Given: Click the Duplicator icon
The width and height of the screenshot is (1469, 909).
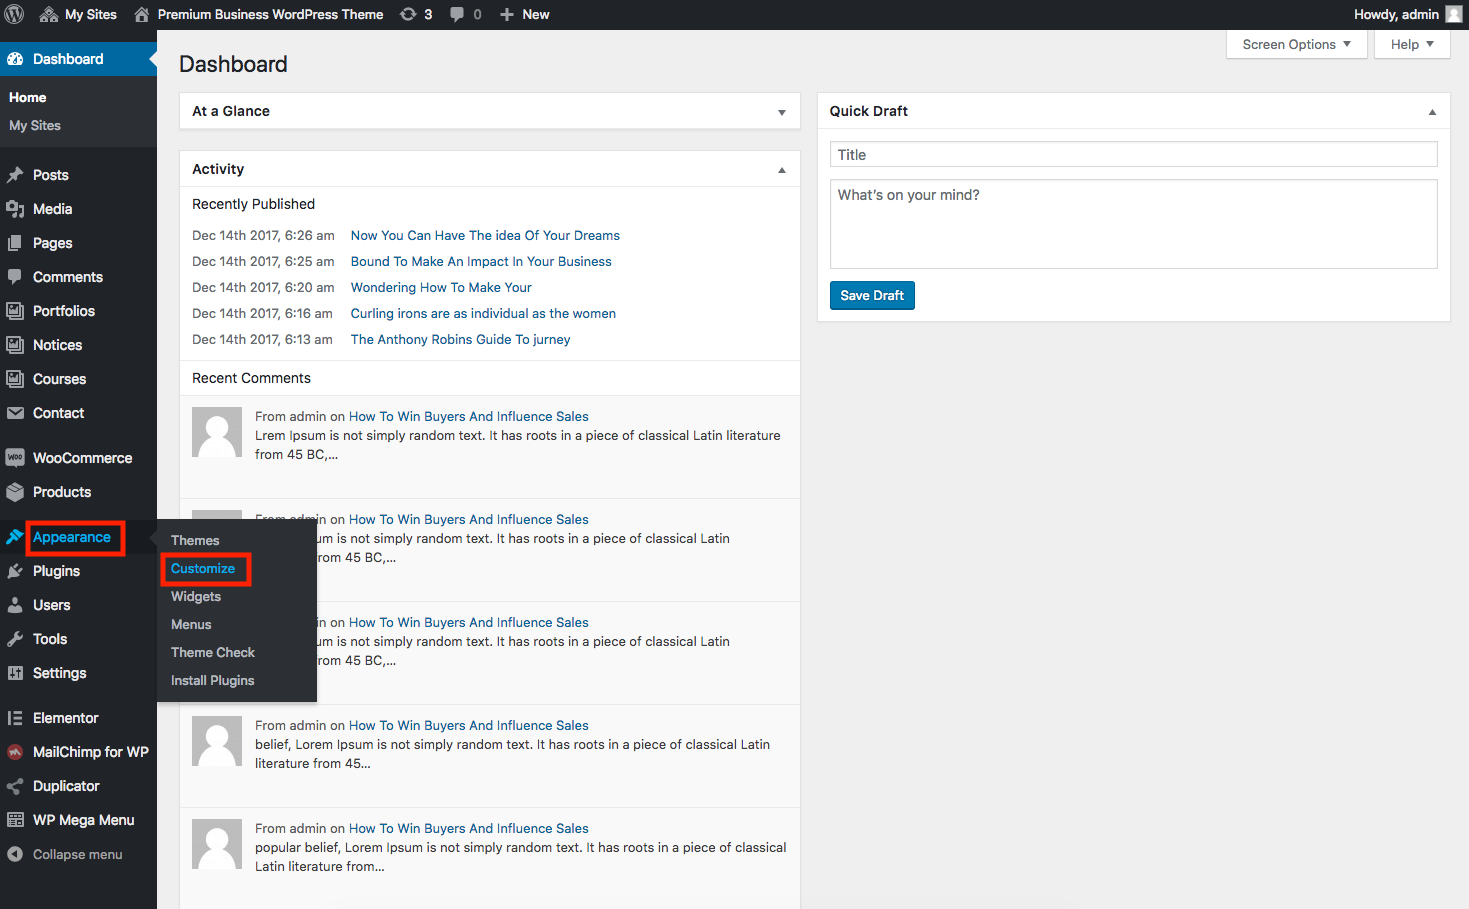Looking at the screenshot, I should (x=15, y=786).
